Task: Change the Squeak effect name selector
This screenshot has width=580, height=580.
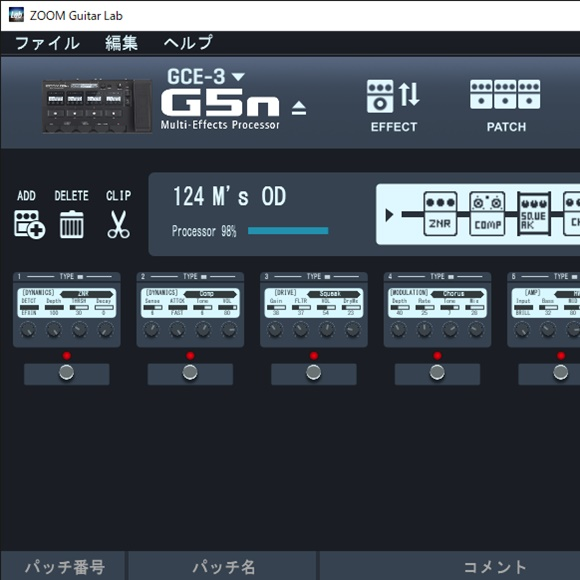Action: (x=334, y=294)
